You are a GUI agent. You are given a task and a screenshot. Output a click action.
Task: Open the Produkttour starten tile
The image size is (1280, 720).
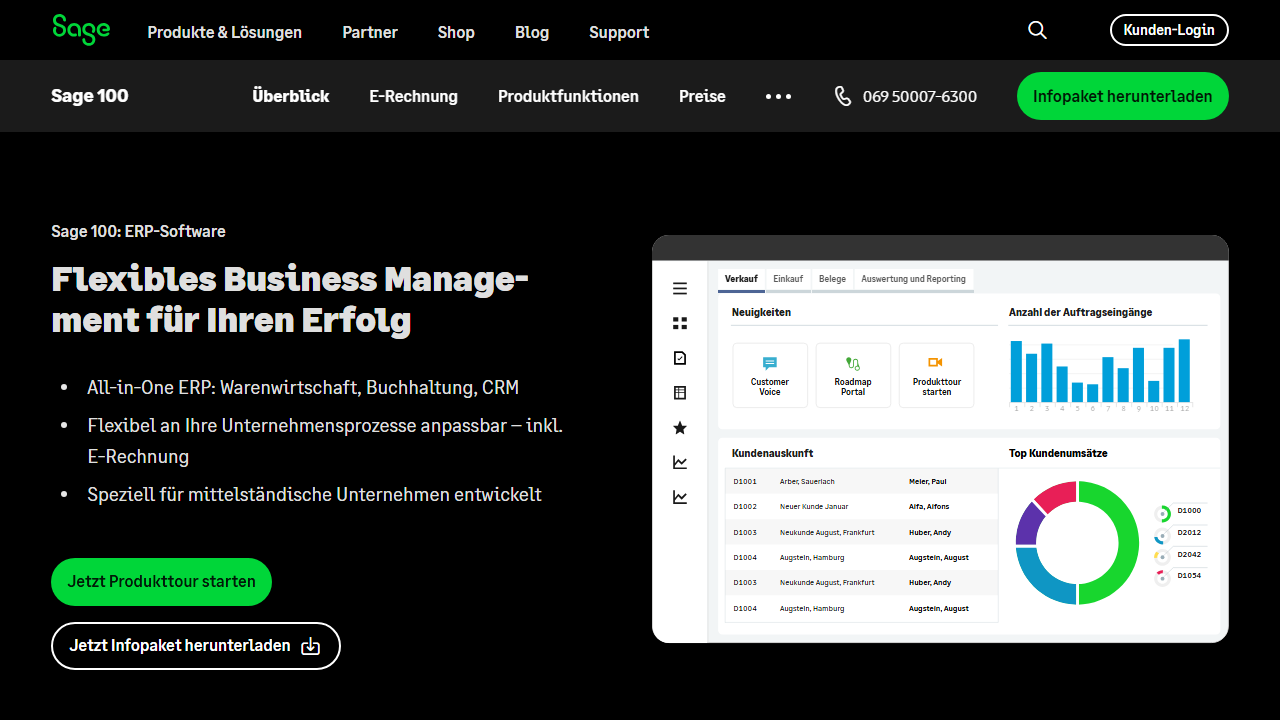pyautogui.click(x=936, y=375)
